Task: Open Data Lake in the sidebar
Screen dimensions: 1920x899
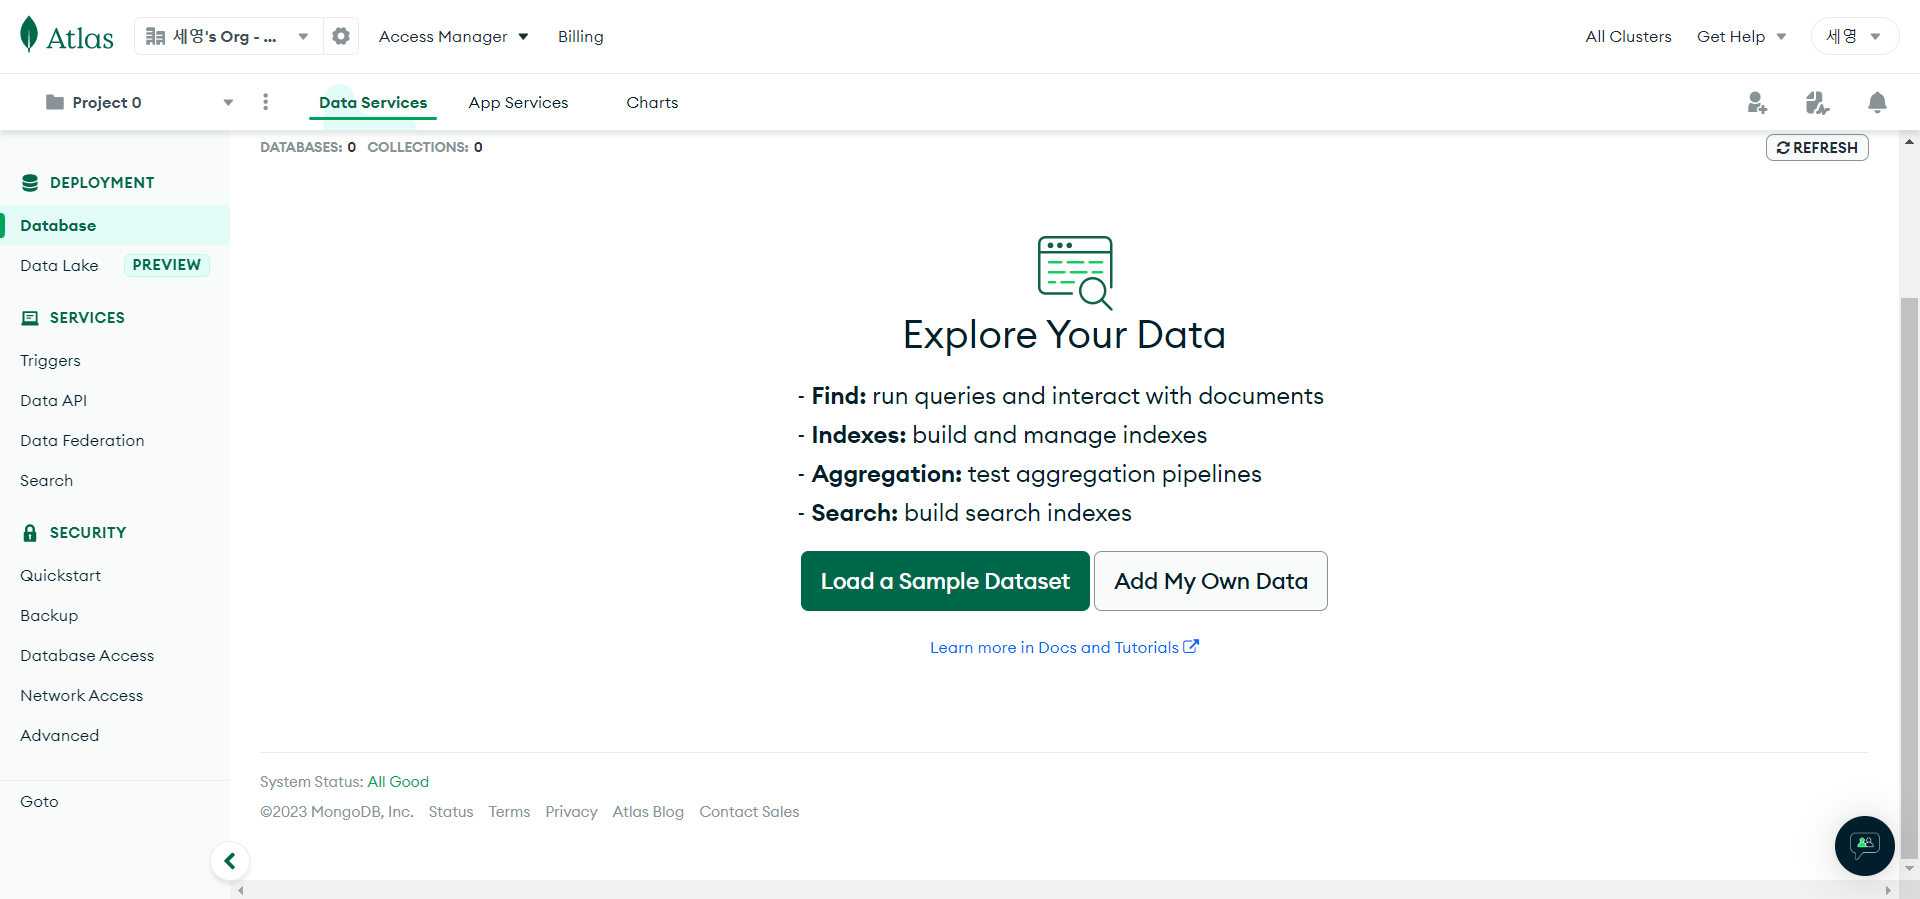Action: (59, 265)
